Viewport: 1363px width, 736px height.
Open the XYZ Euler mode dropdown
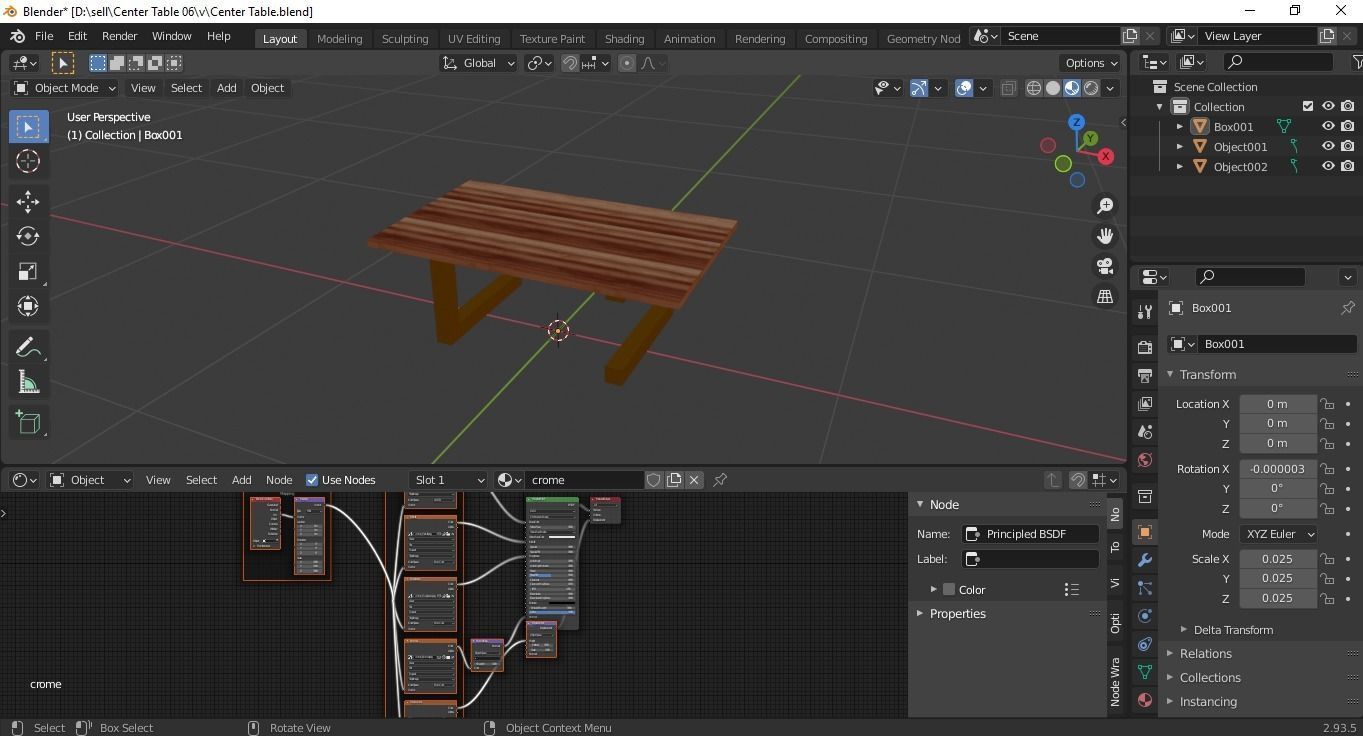click(x=1278, y=534)
